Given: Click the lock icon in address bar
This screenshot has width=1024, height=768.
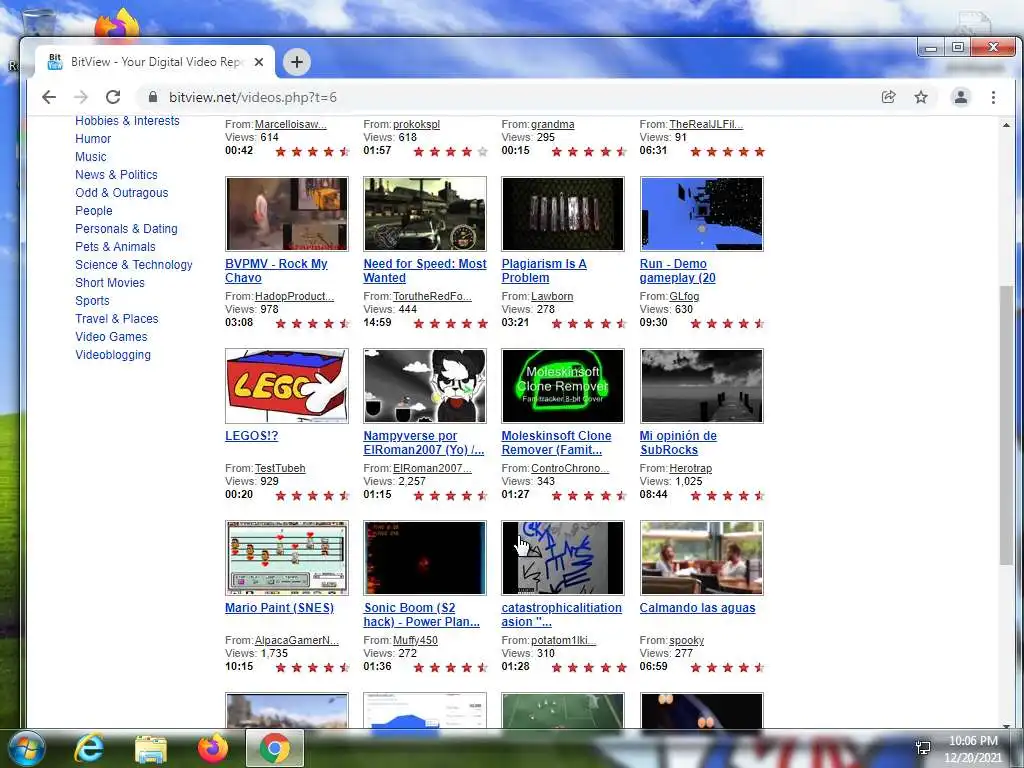Looking at the screenshot, I should [x=153, y=97].
